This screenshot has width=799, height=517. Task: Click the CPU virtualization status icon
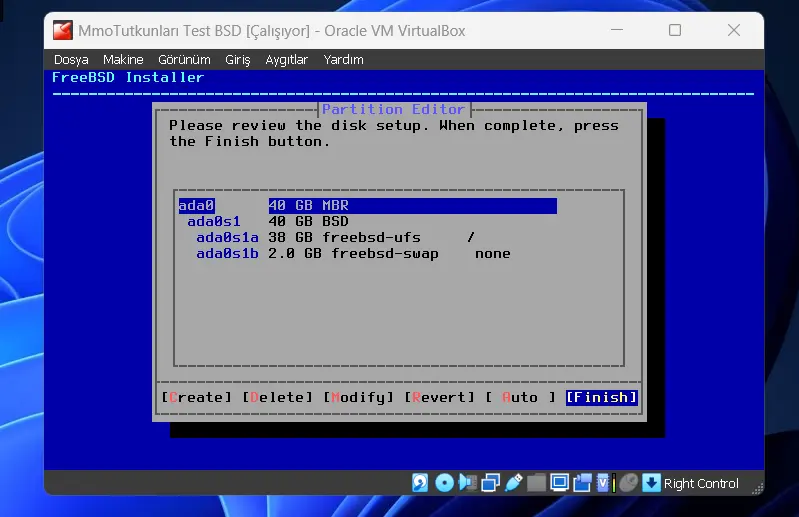604,482
